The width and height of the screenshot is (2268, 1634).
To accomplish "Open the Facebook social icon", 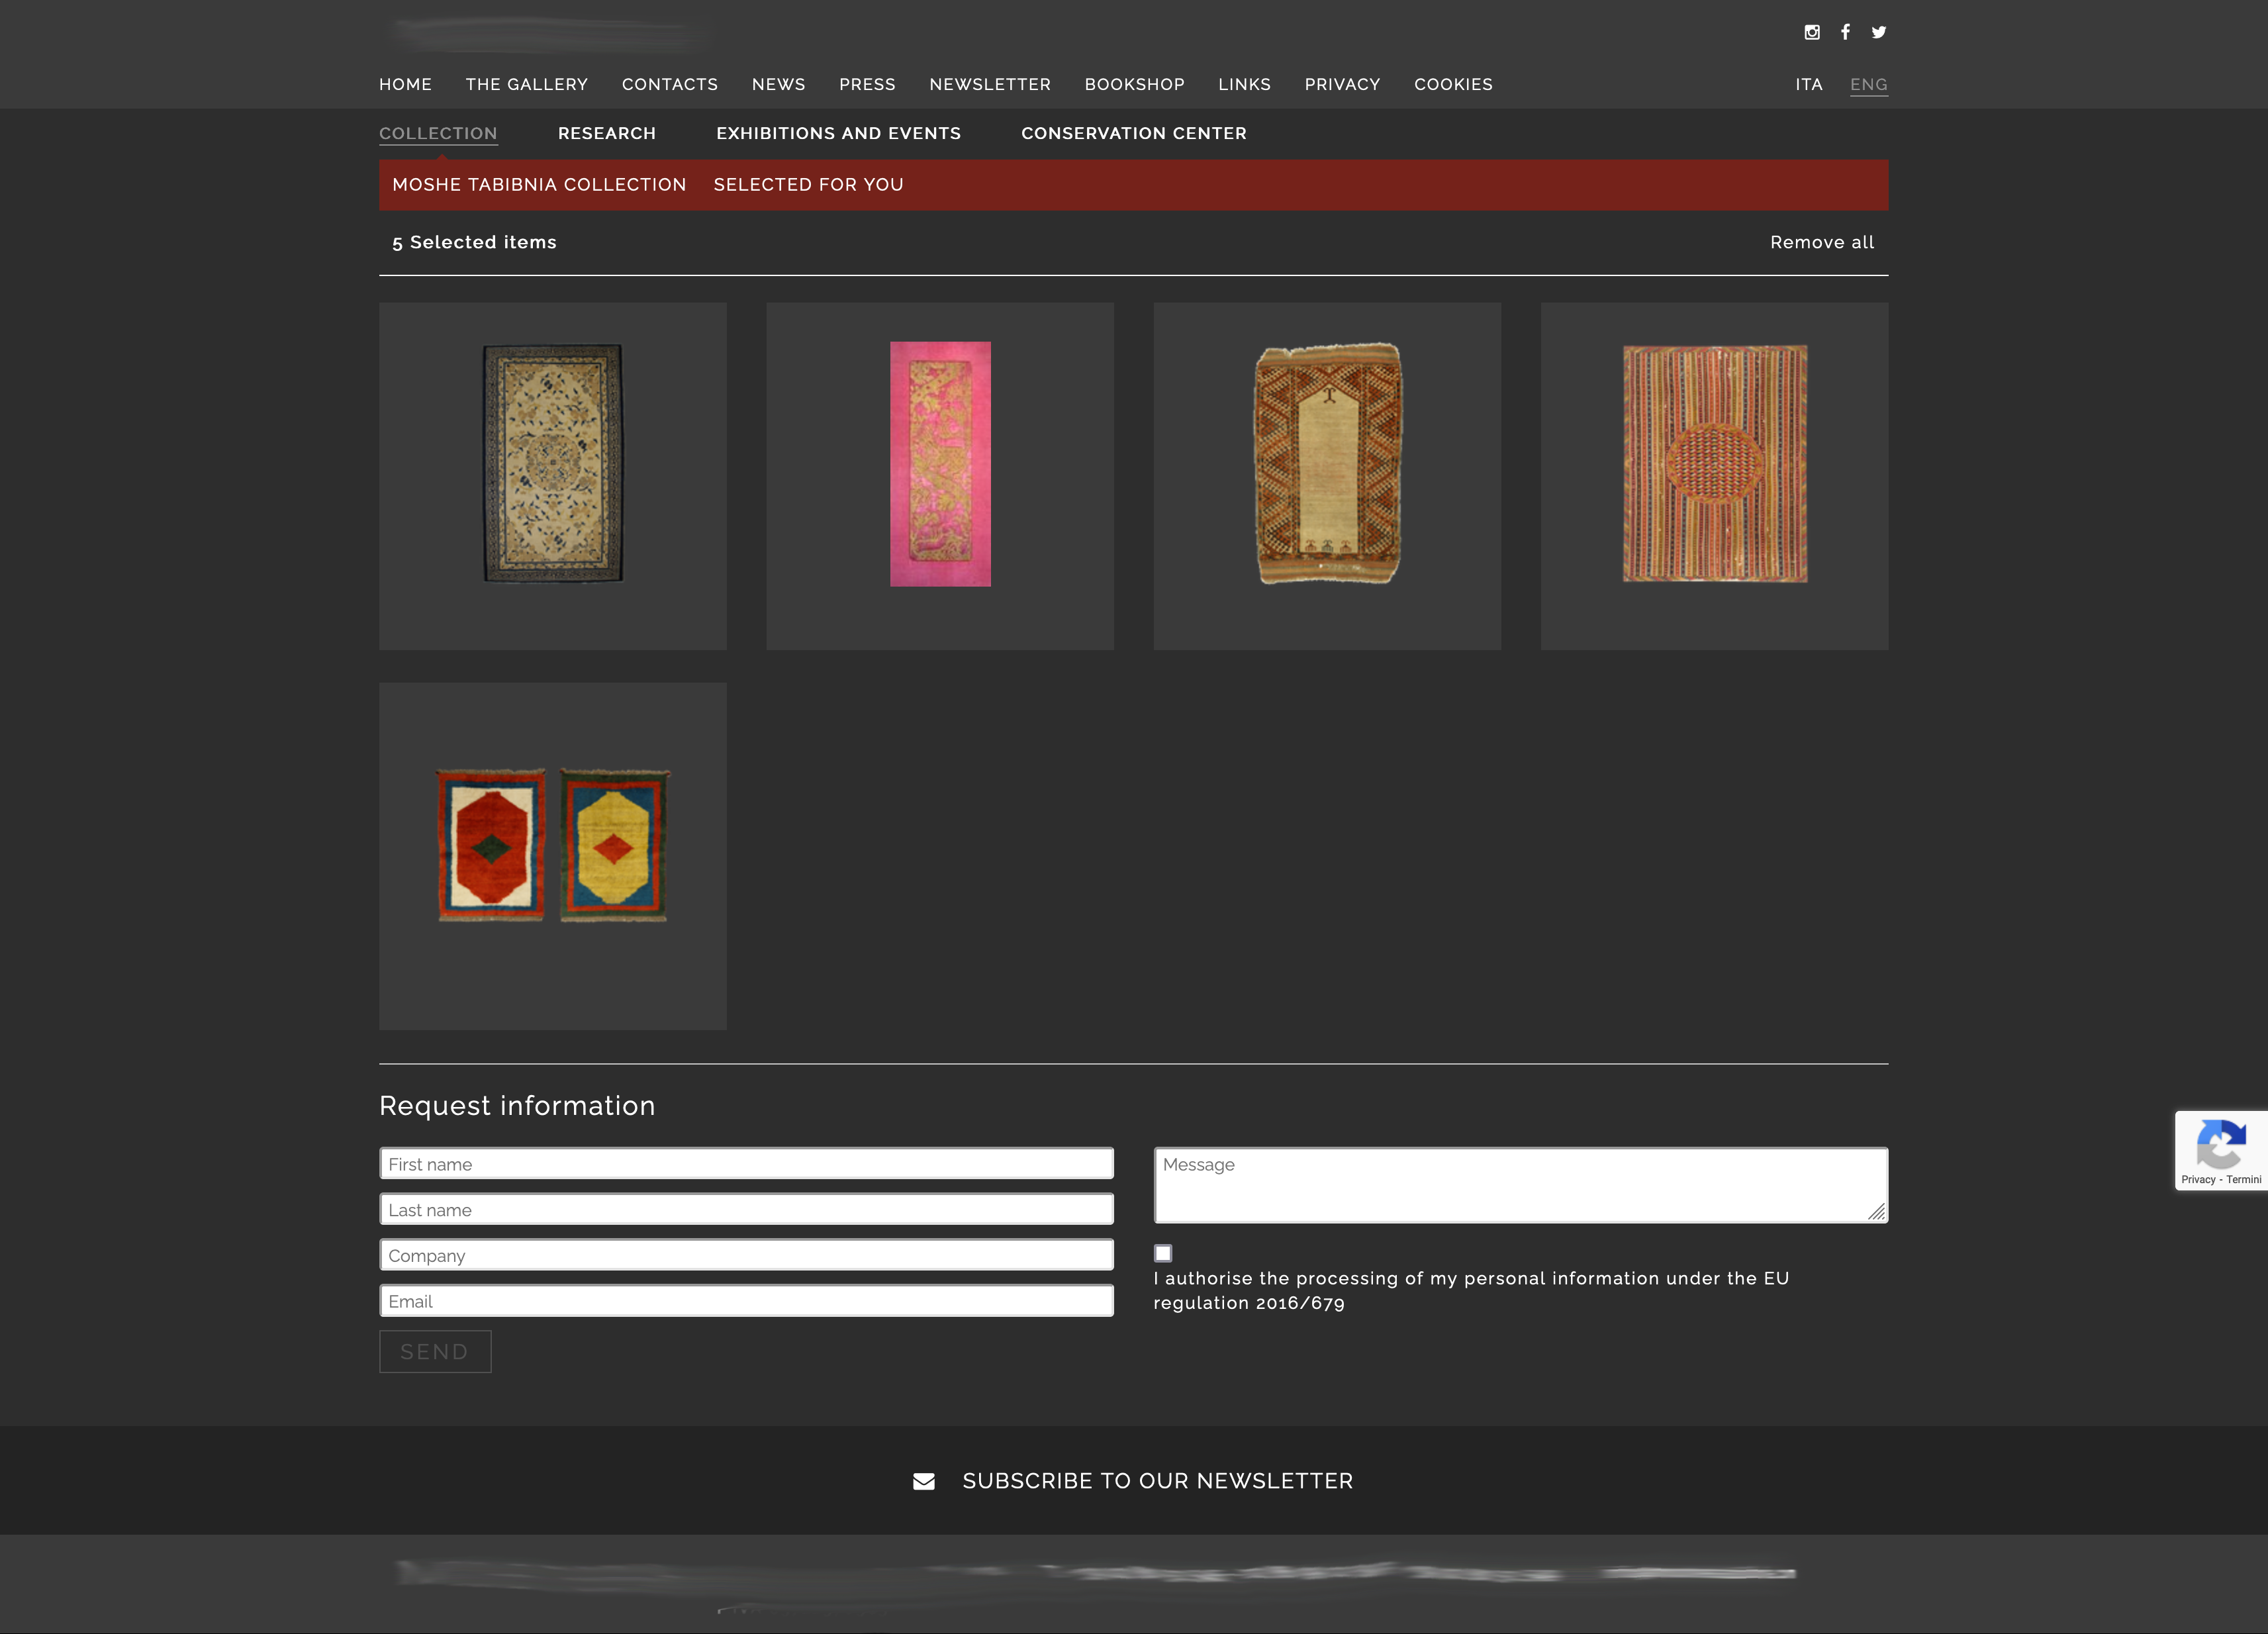I will pos(1845,32).
